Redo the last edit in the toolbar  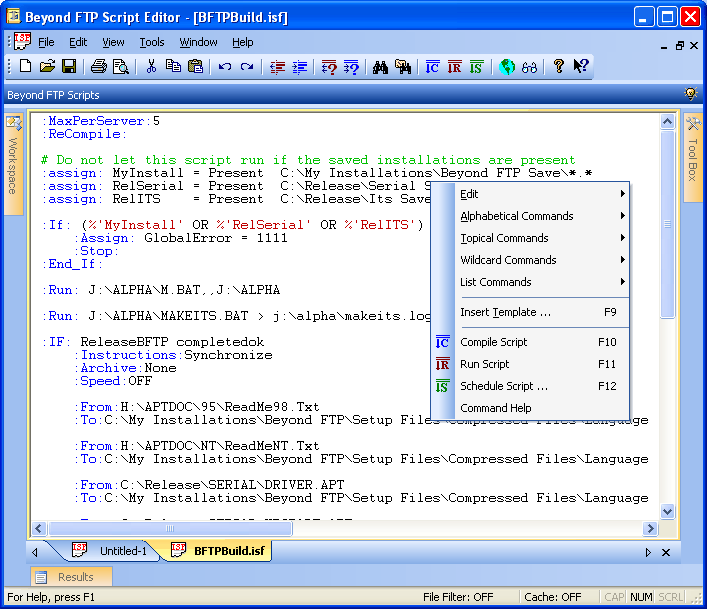[x=247, y=67]
